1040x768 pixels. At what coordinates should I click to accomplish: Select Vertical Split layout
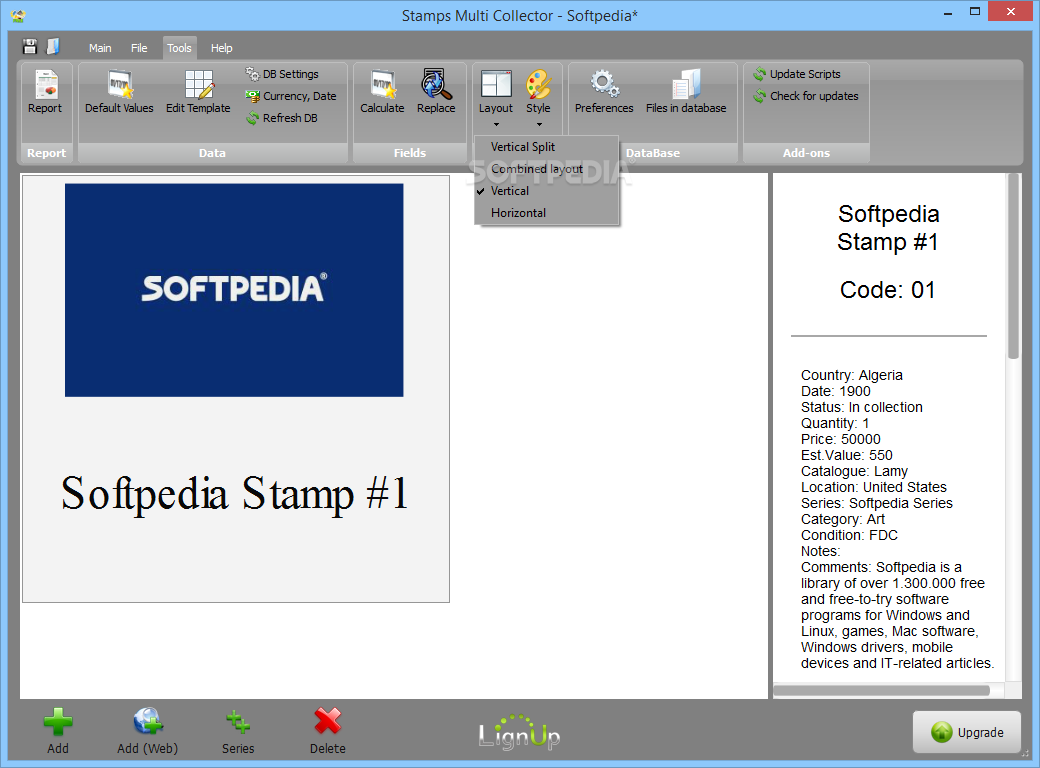pyautogui.click(x=547, y=147)
